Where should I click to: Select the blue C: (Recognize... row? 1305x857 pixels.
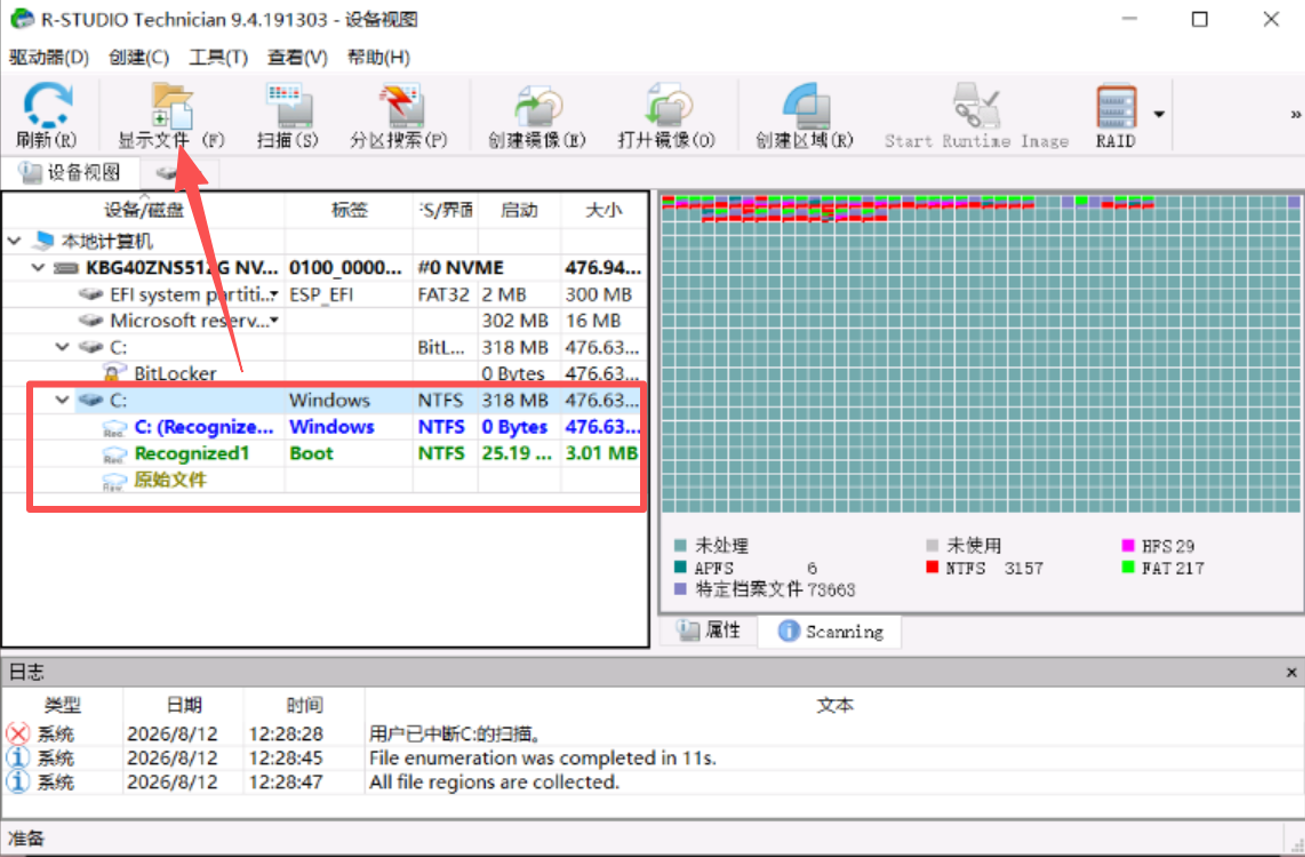(324, 427)
